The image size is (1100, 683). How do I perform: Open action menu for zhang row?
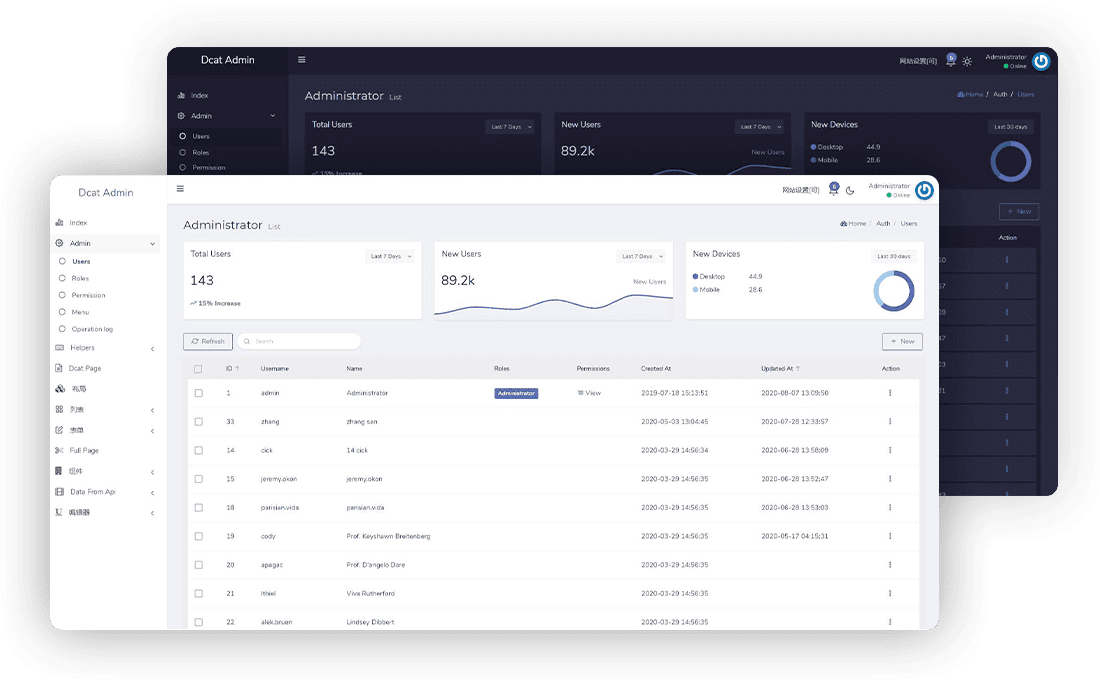890,422
